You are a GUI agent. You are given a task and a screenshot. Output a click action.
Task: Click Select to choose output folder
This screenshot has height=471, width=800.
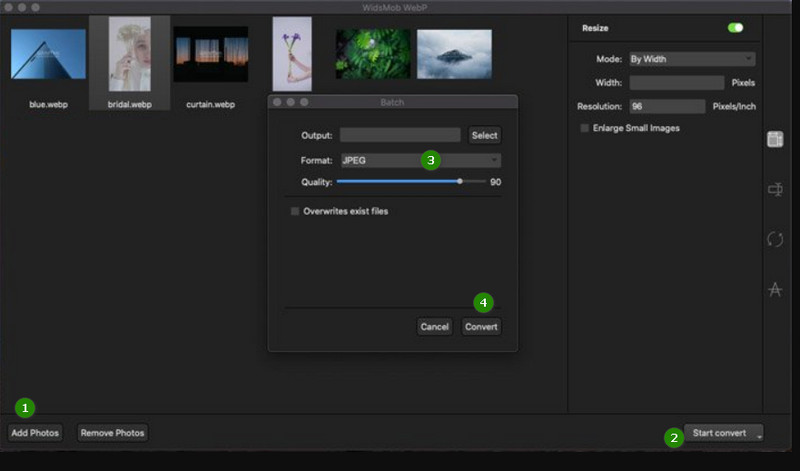pos(484,135)
